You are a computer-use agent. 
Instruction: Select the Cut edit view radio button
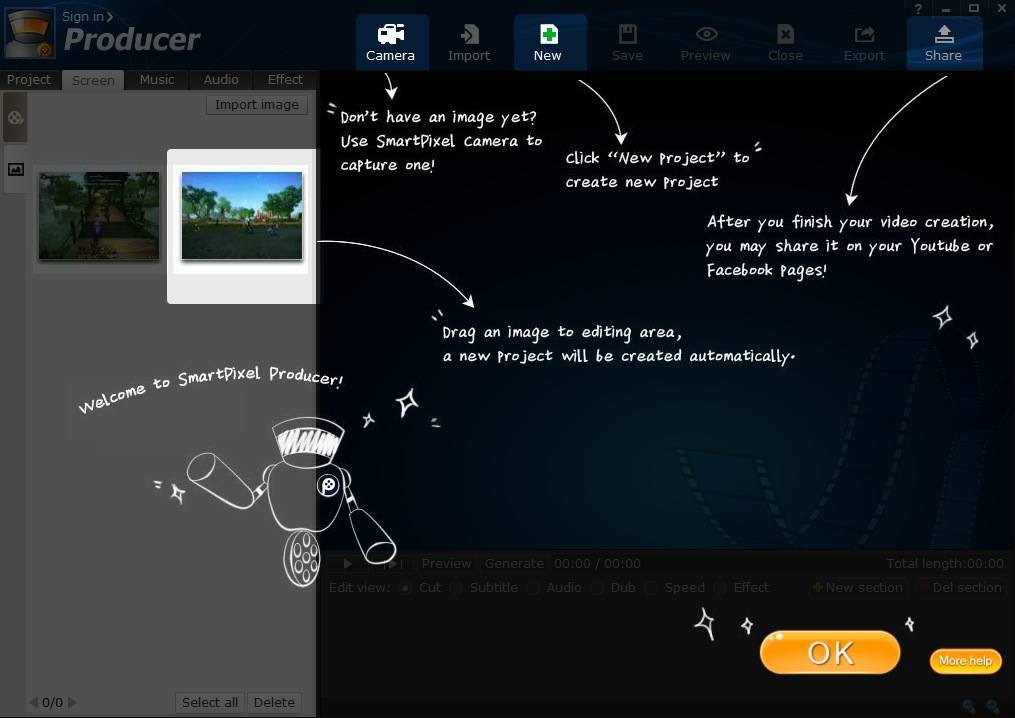coord(405,588)
